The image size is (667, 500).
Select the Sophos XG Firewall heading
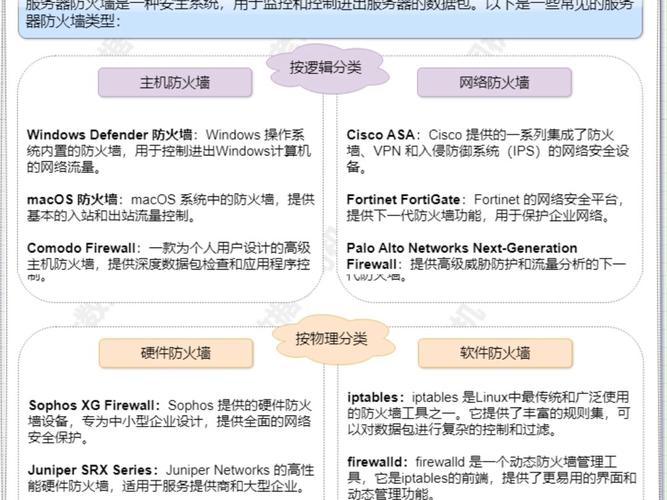[x=91, y=405]
